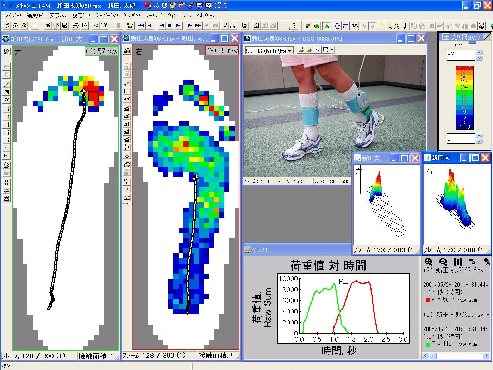Image resolution: width=493 pixels, height=370 pixels.
Task: Click the top tool icon in the right foot sidebar
Action: (x=127, y=51)
